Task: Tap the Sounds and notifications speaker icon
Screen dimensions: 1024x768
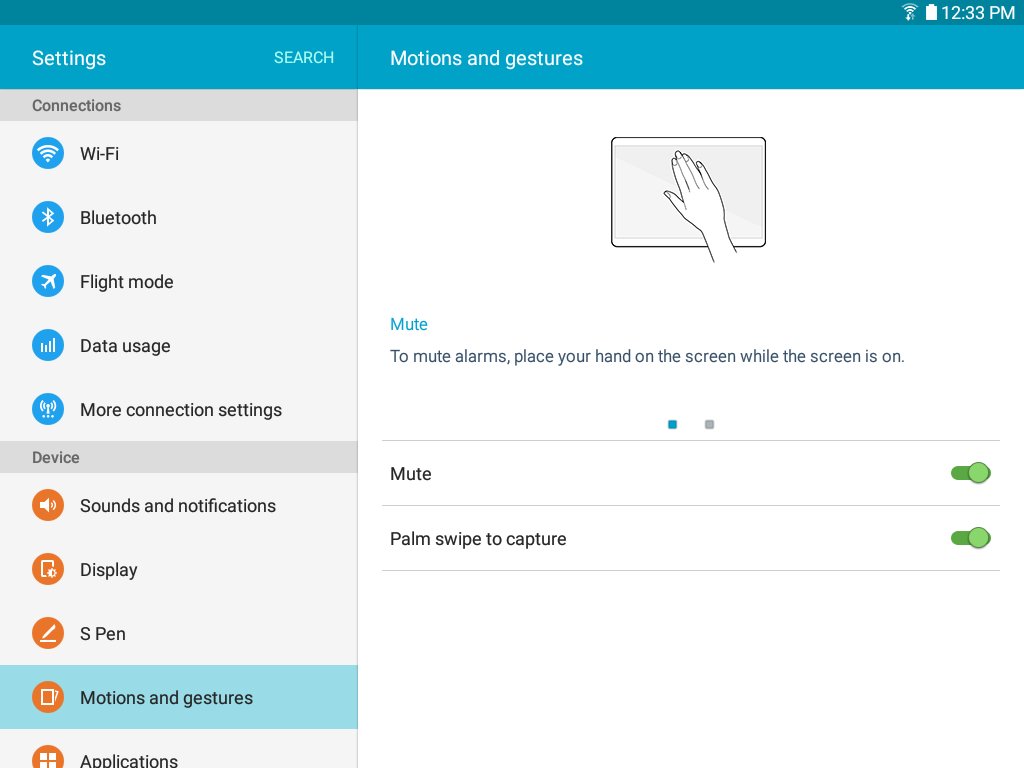Action: point(48,505)
